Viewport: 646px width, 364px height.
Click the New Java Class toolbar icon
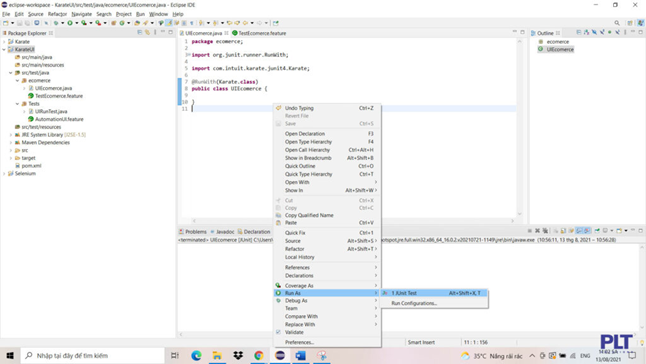point(122,23)
